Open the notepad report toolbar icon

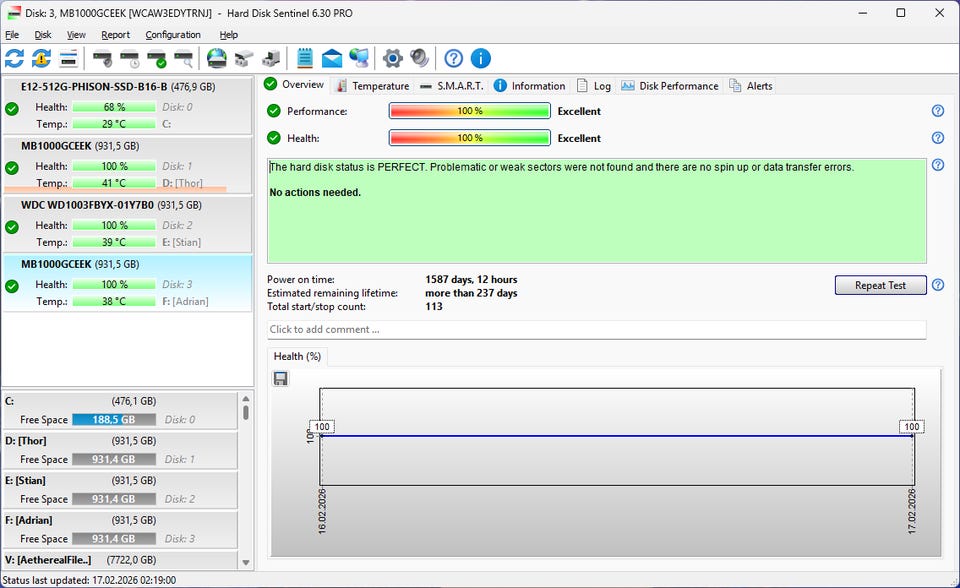click(x=305, y=58)
